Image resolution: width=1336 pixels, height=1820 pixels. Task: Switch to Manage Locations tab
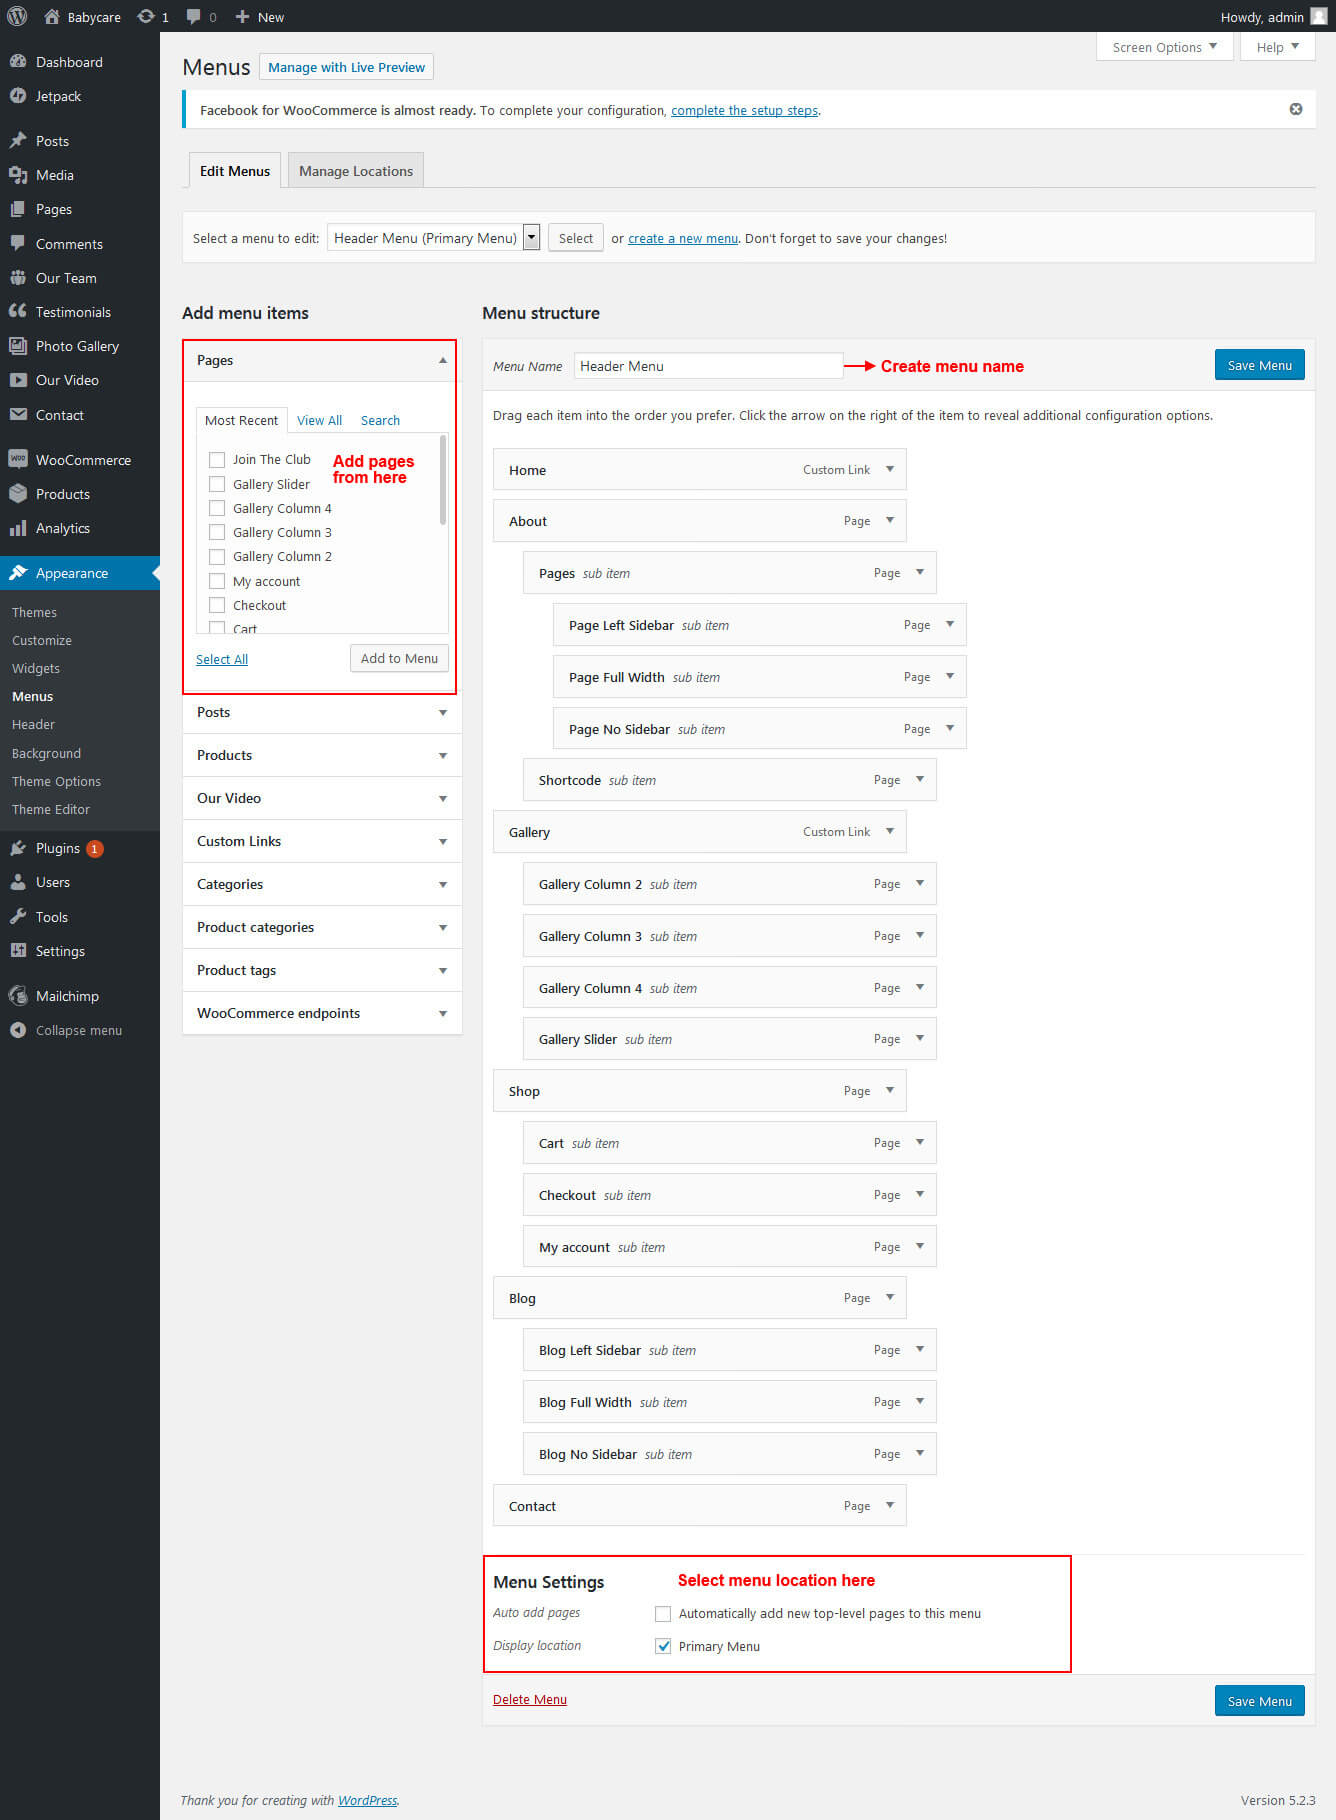(x=356, y=171)
